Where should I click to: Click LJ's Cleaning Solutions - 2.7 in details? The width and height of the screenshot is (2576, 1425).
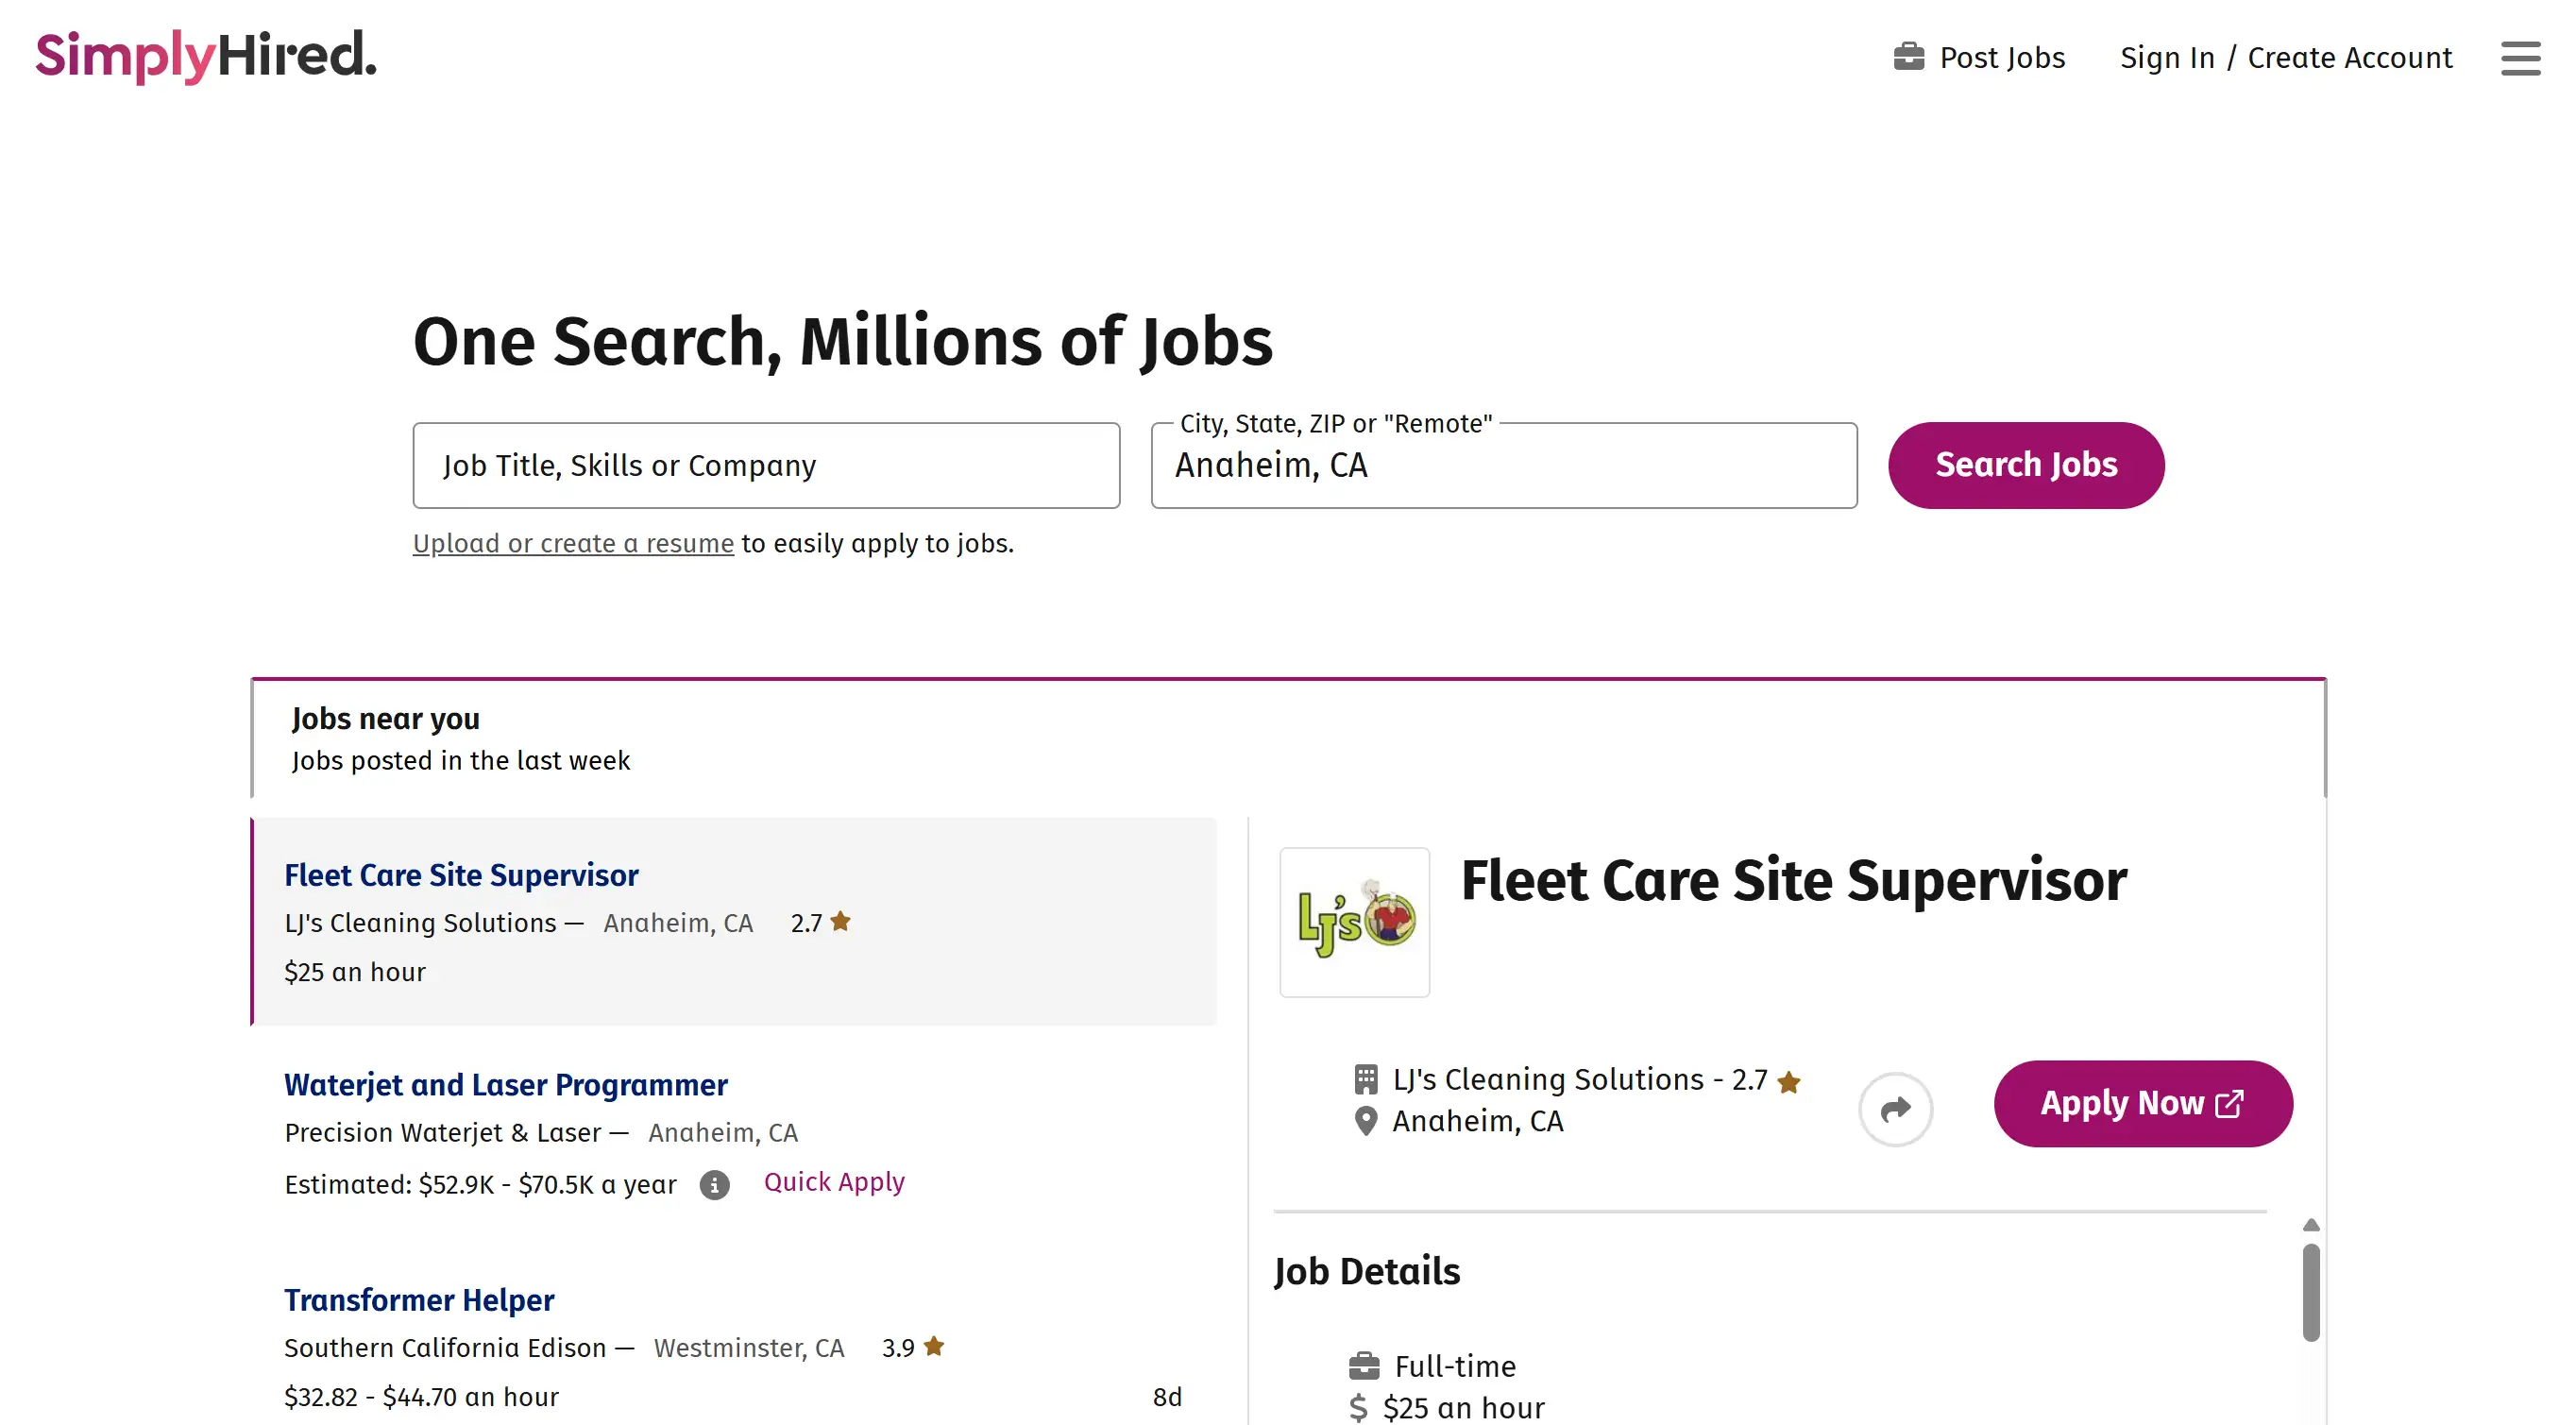click(x=1580, y=1080)
